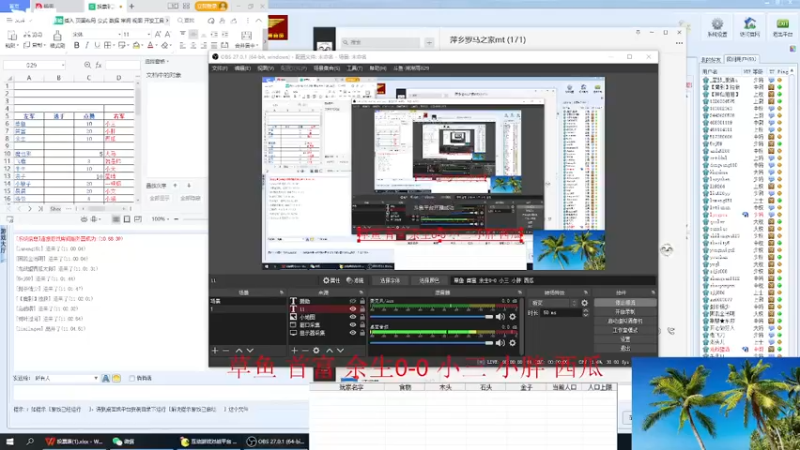Mute the desktop audio speaker icon
Viewport: 800px width, 450px height.
click(500, 343)
